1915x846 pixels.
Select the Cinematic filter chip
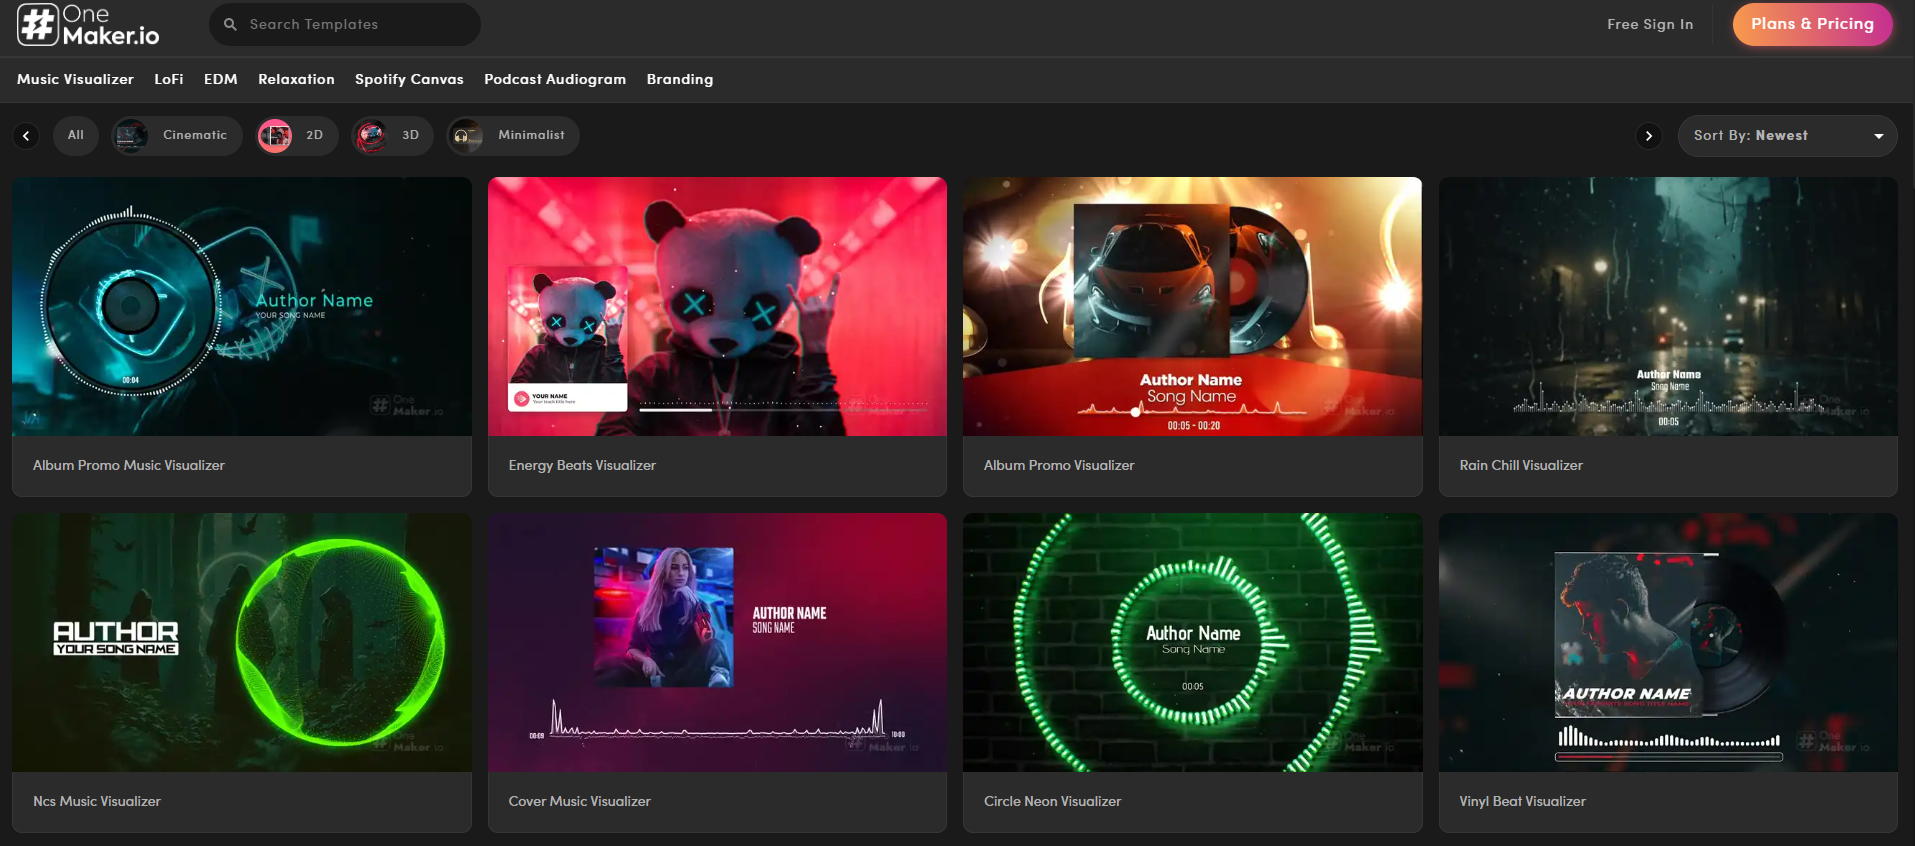click(176, 135)
